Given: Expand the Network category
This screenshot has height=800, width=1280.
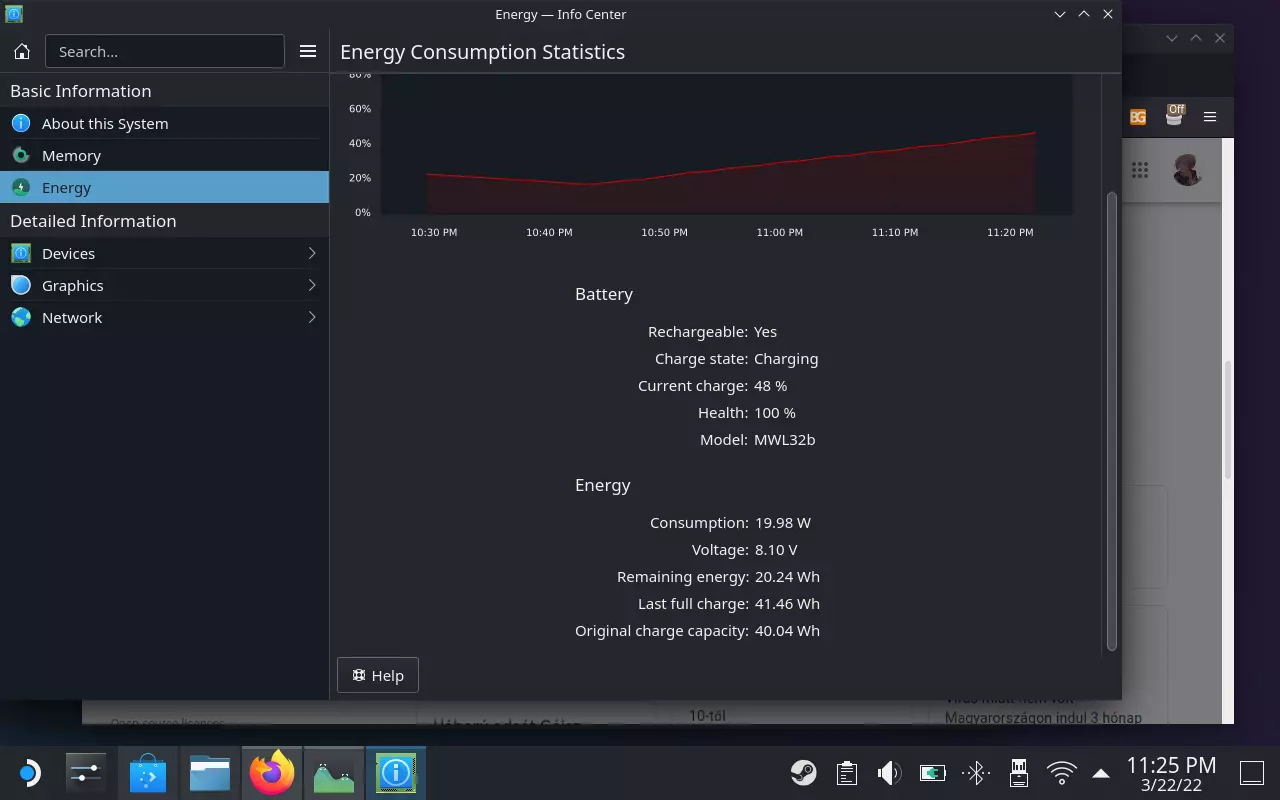Looking at the screenshot, I should pyautogui.click(x=164, y=318).
